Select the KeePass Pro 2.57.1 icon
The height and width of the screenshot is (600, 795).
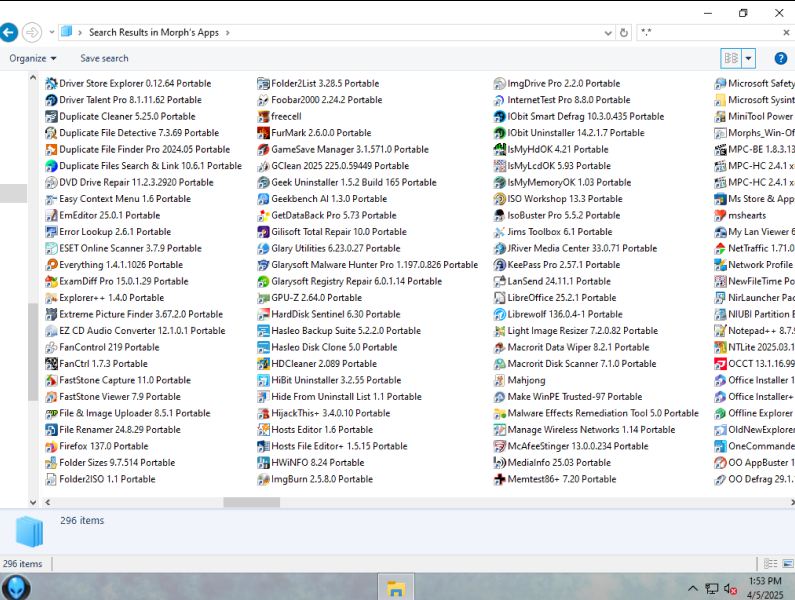coord(499,265)
